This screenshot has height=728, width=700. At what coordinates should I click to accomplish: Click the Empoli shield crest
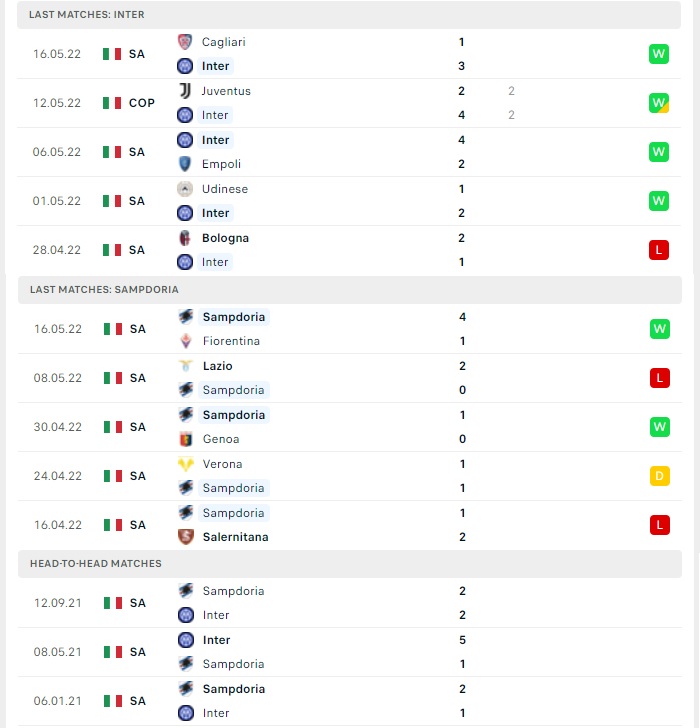[x=185, y=164]
